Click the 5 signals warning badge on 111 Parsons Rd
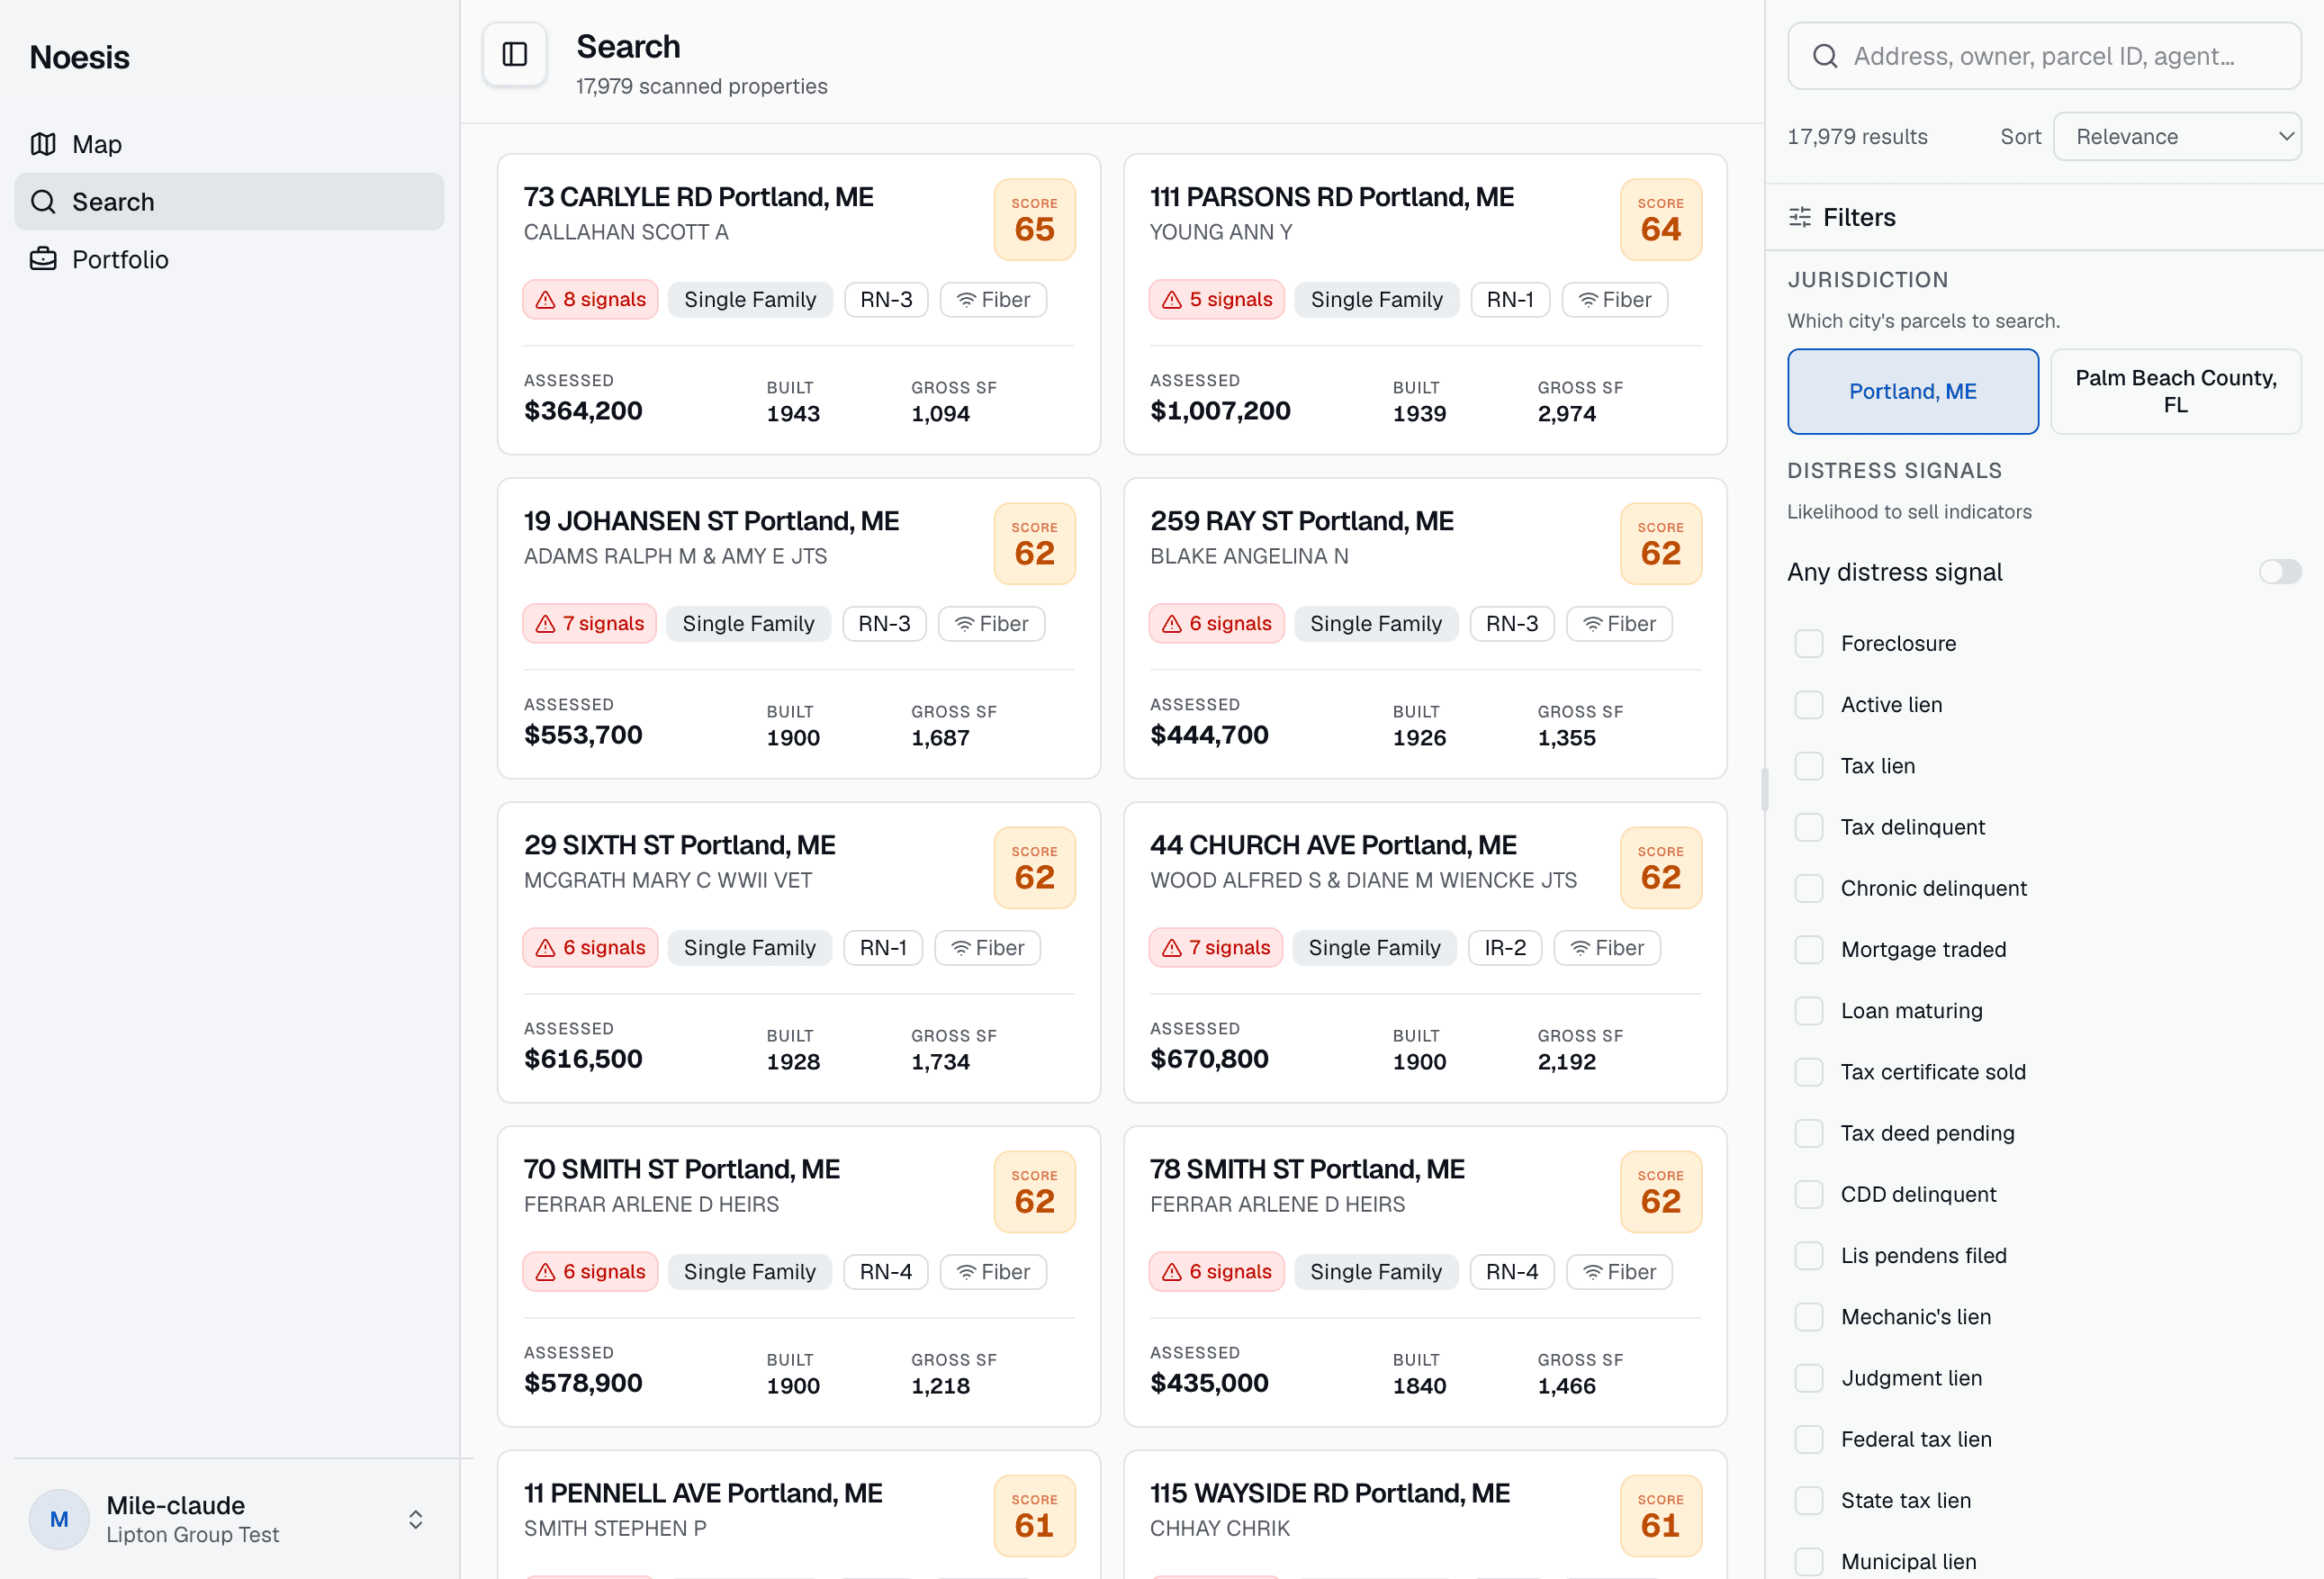Image resolution: width=2324 pixels, height=1579 pixels. point(1216,299)
